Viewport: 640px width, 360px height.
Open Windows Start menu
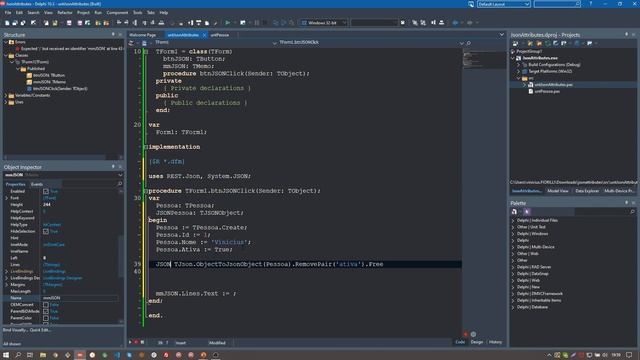[x=6, y=355]
